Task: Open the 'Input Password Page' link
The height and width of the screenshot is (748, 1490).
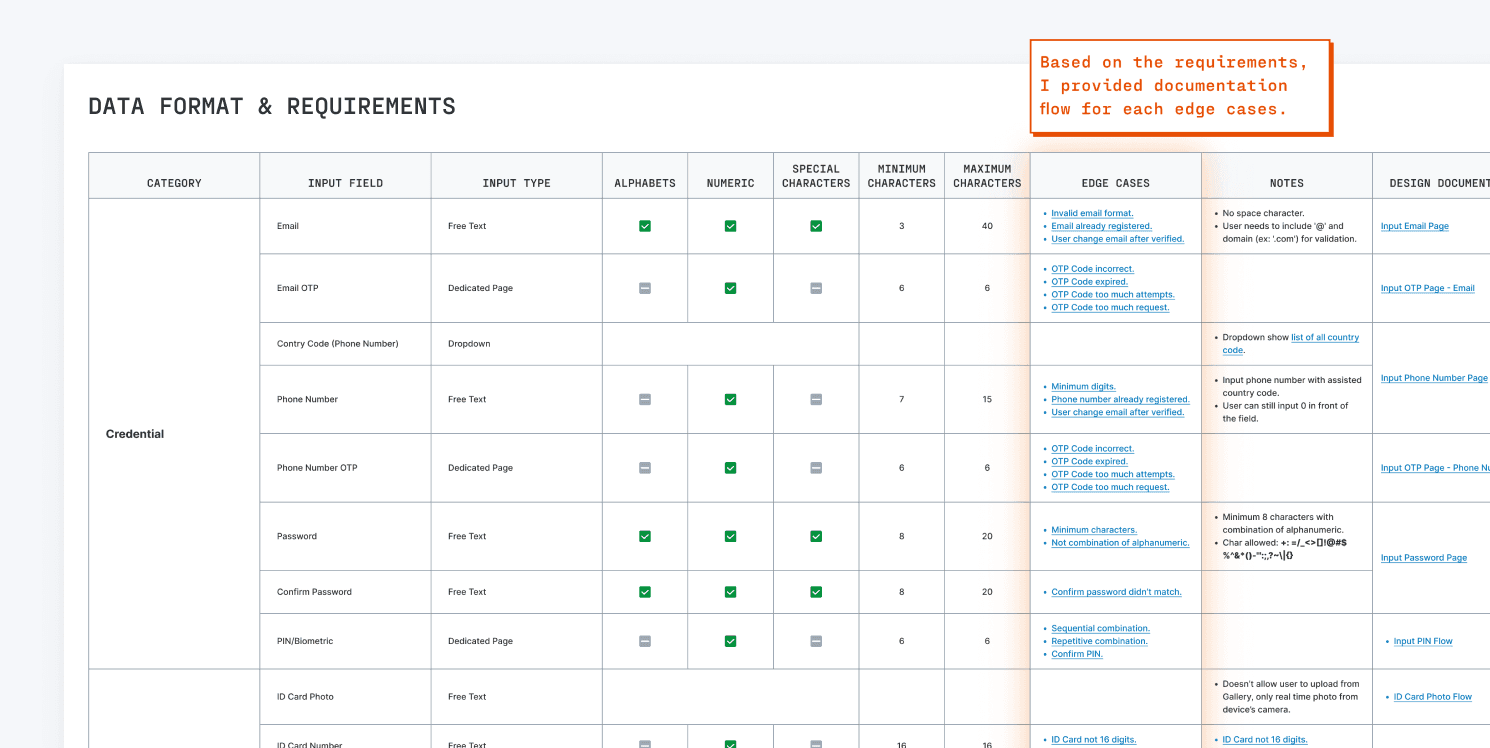Action: pos(1424,558)
